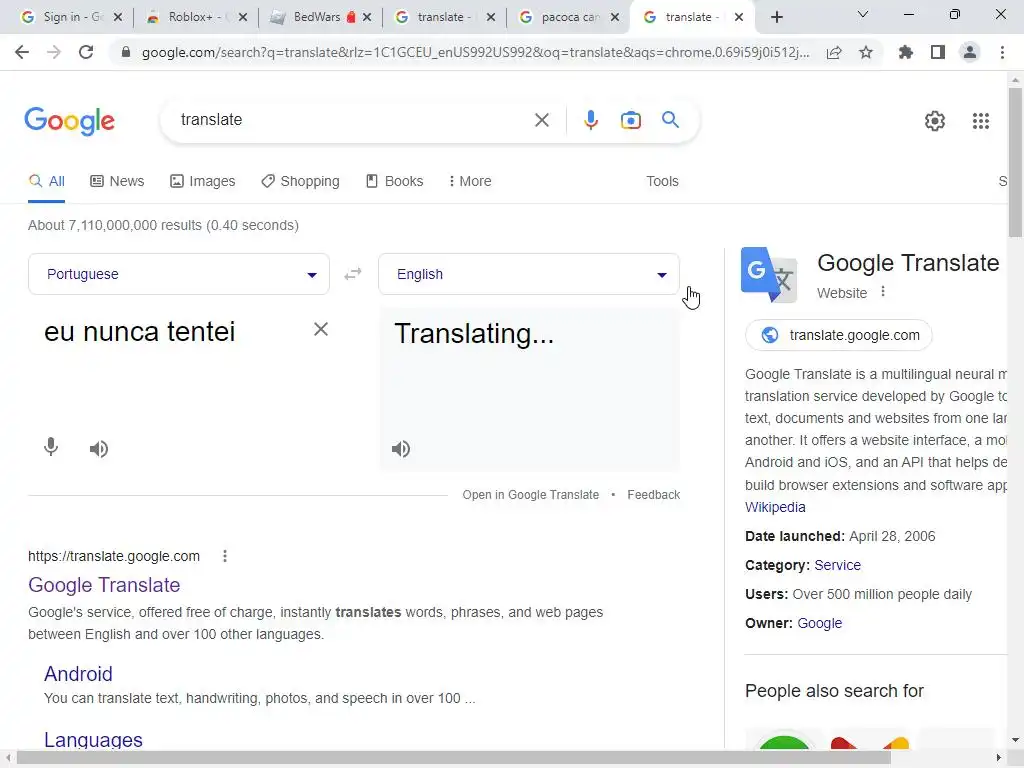Toggle the Chrome side panel
The image size is (1024, 768).
point(938,52)
